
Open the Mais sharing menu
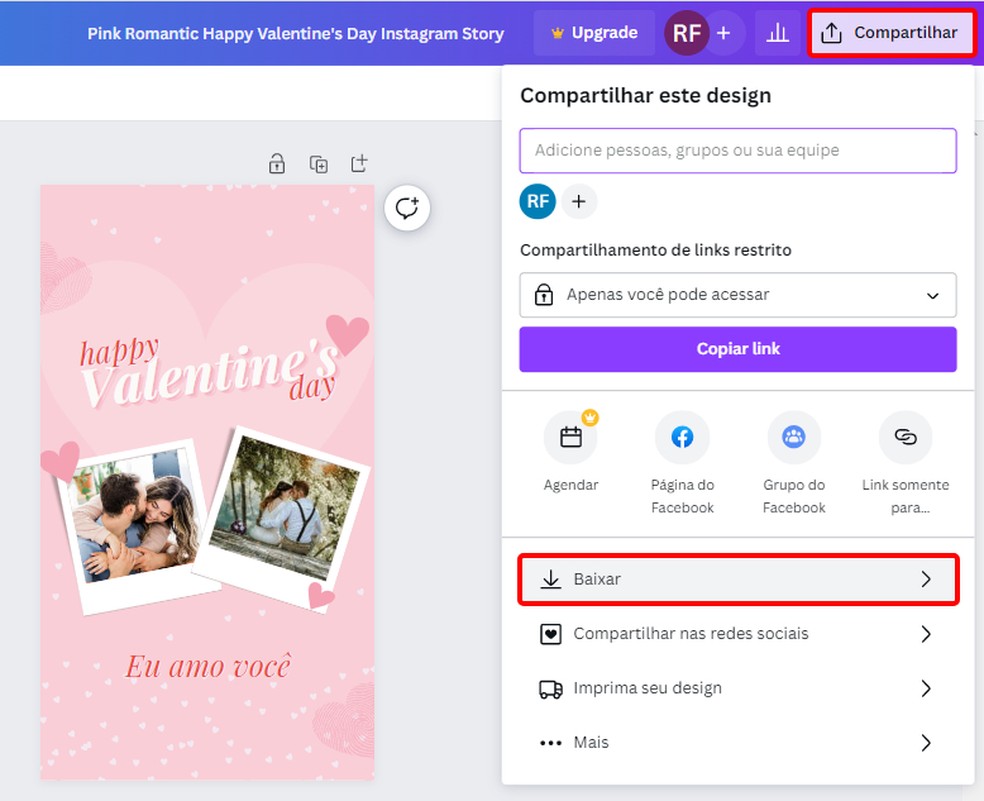(738, 742)
